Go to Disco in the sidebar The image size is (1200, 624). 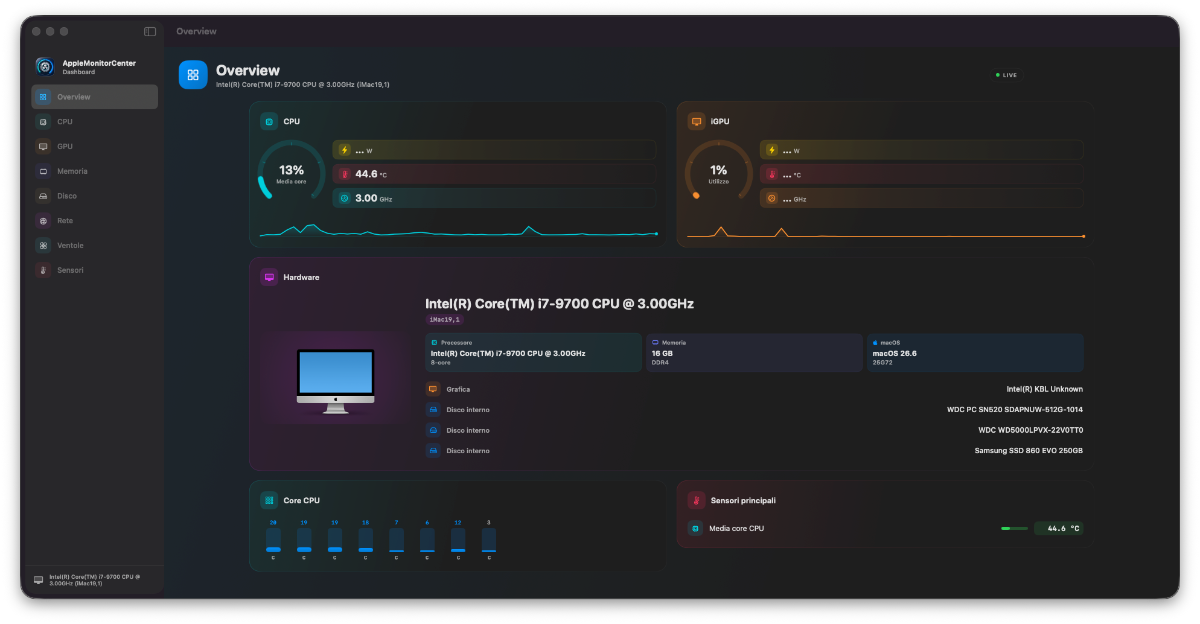95,196
